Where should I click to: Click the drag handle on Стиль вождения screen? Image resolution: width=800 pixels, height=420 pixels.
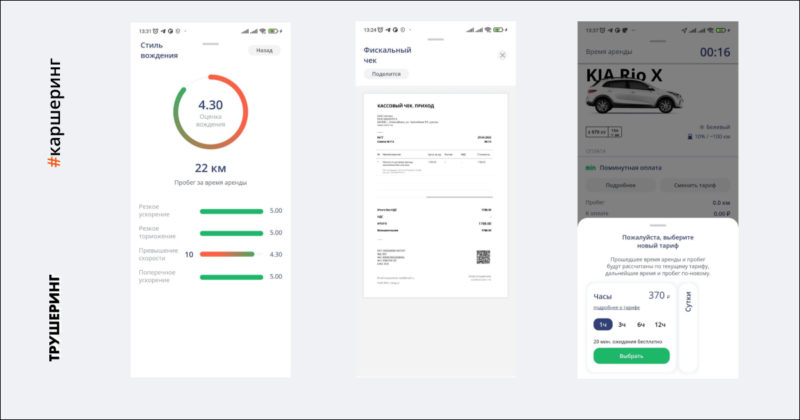pyautogui.click(x=210, y=44)
